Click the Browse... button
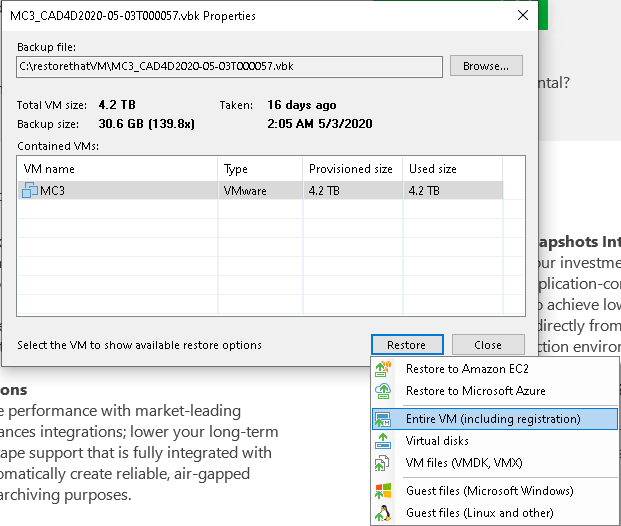This screenshot has width=621, height=526. coord(486,66)
